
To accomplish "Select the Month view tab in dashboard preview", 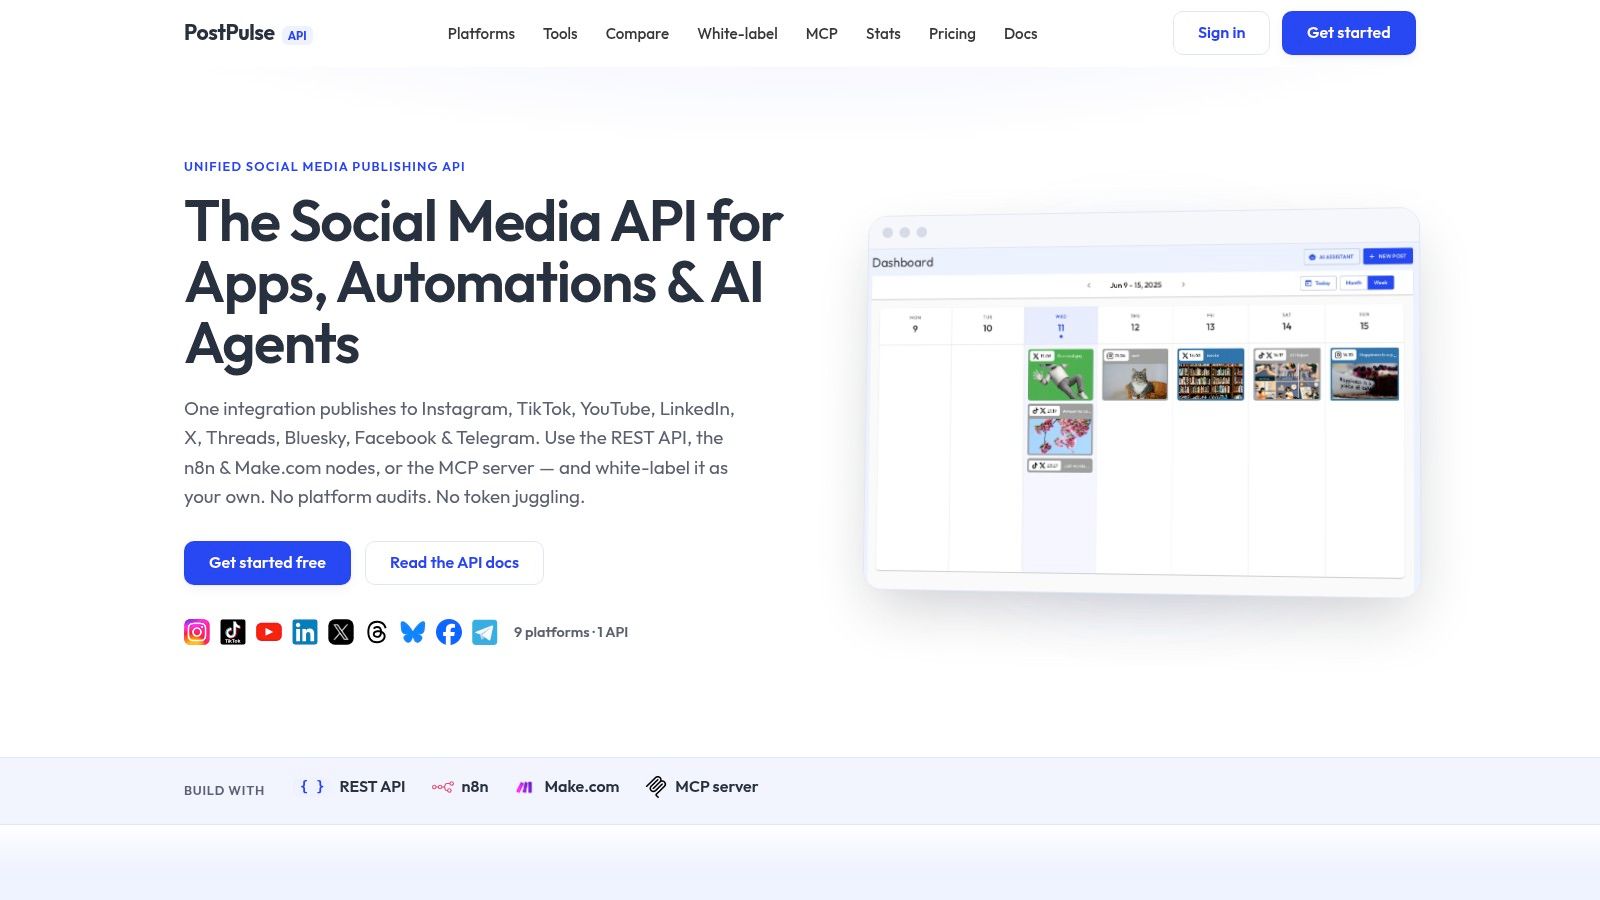I will [1353, 283].
